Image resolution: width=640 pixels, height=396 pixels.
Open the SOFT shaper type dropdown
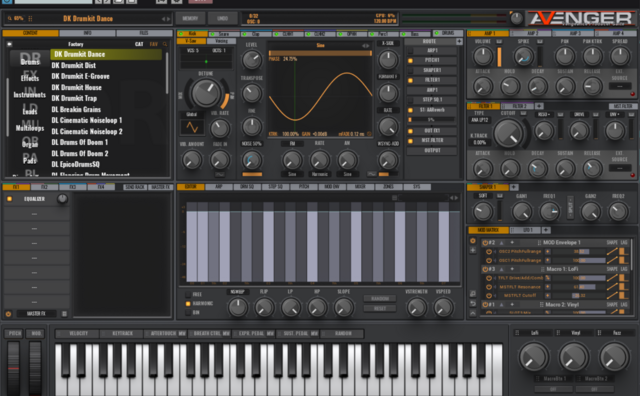pos(483,196)
